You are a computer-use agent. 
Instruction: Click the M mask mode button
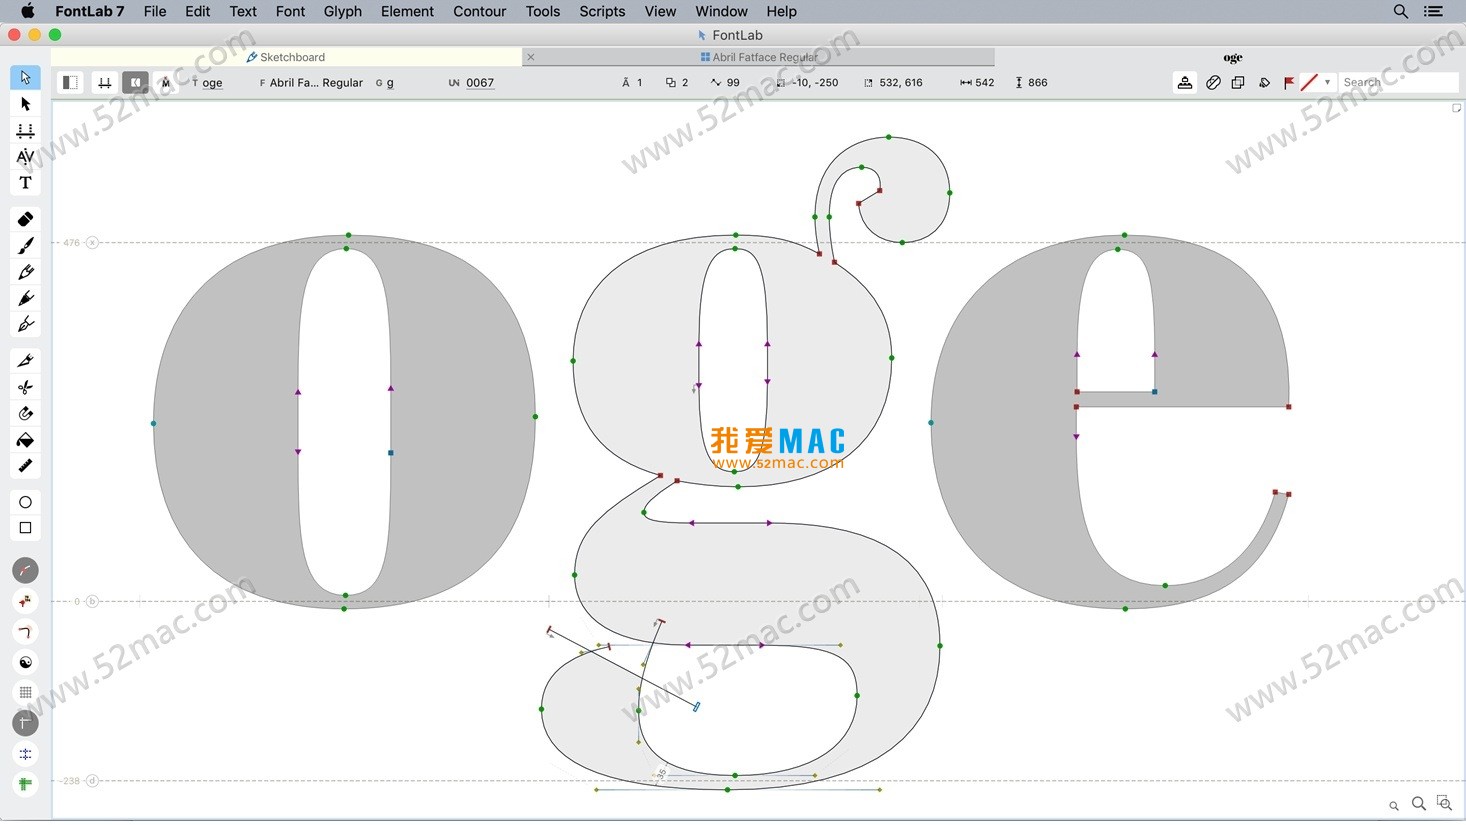166,82
